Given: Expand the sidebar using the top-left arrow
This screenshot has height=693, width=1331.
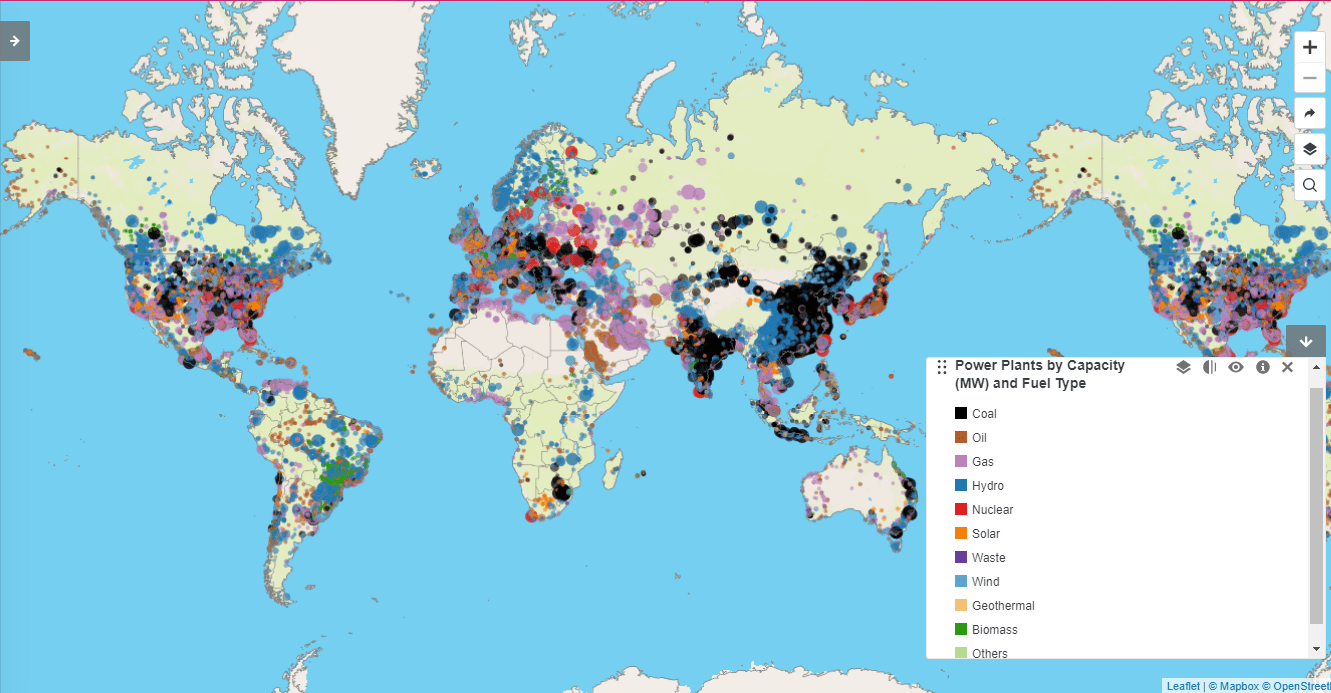Looking at the screenshot, I should tap(14, 41).
